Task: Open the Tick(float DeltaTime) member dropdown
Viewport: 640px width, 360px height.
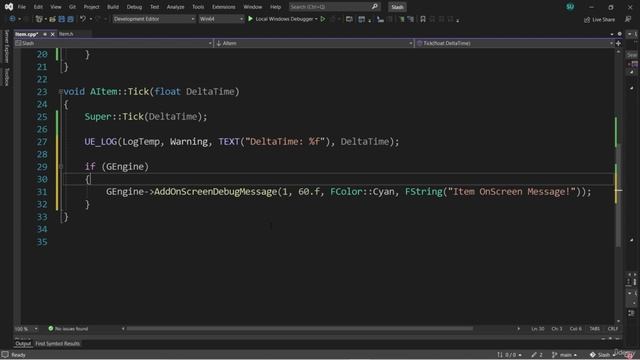Action: (x=514, y=43)
